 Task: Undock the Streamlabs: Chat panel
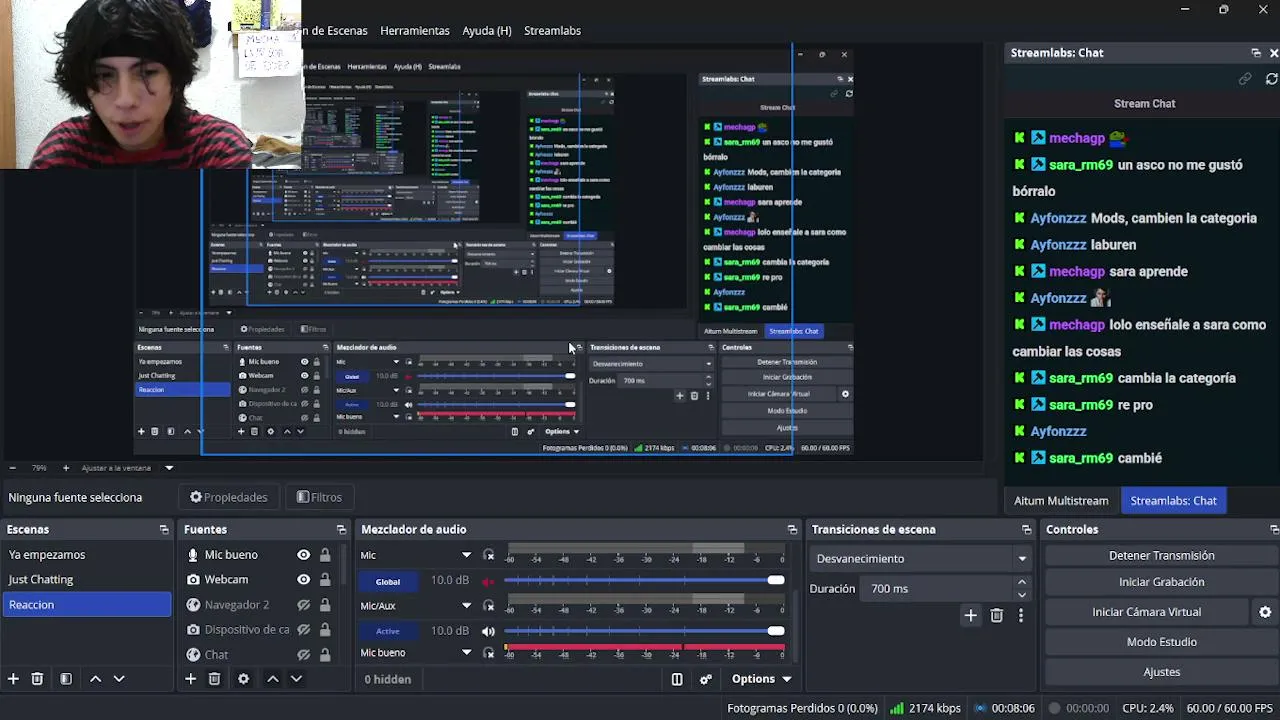pos(1256,53)
